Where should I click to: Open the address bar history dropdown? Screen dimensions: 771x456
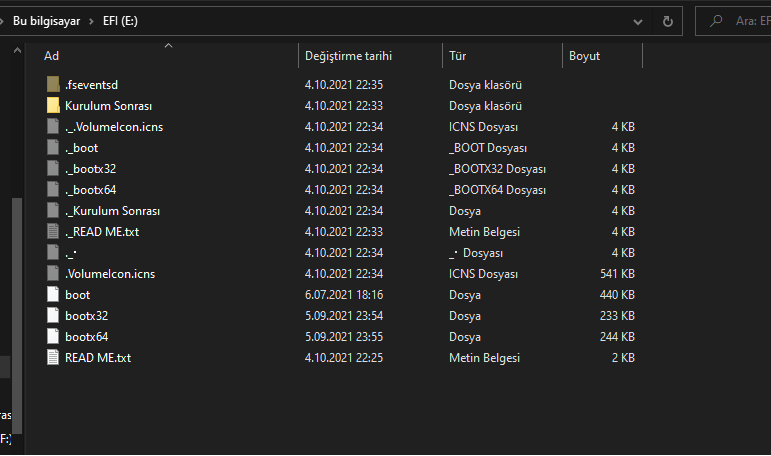pos(638,20)
